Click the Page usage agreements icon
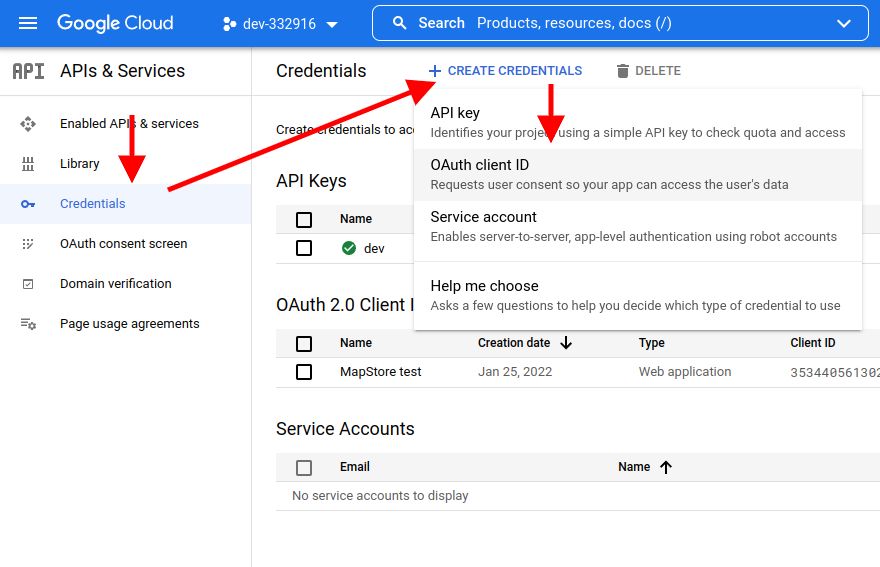880x567 pixels. pos(28,324)
